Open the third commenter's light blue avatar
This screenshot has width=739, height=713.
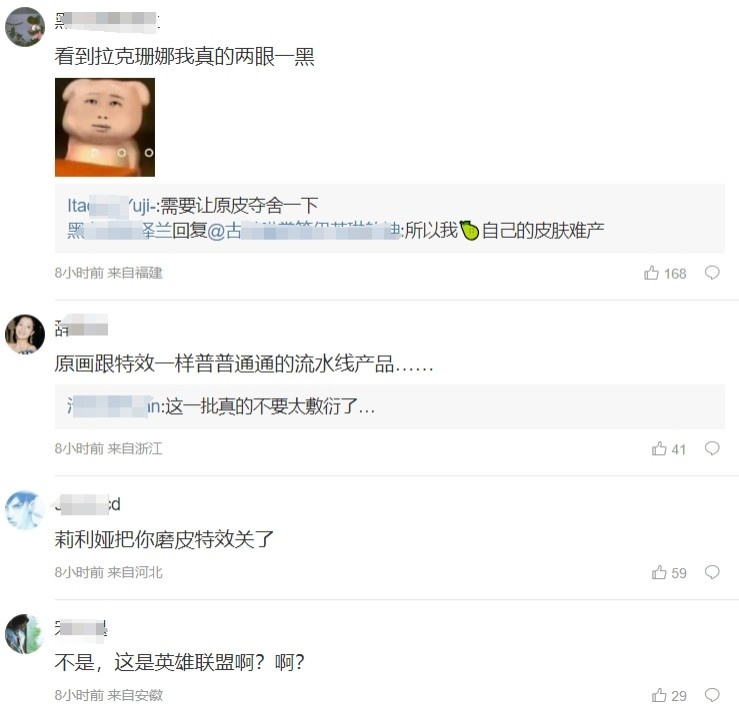click(25, 510)
